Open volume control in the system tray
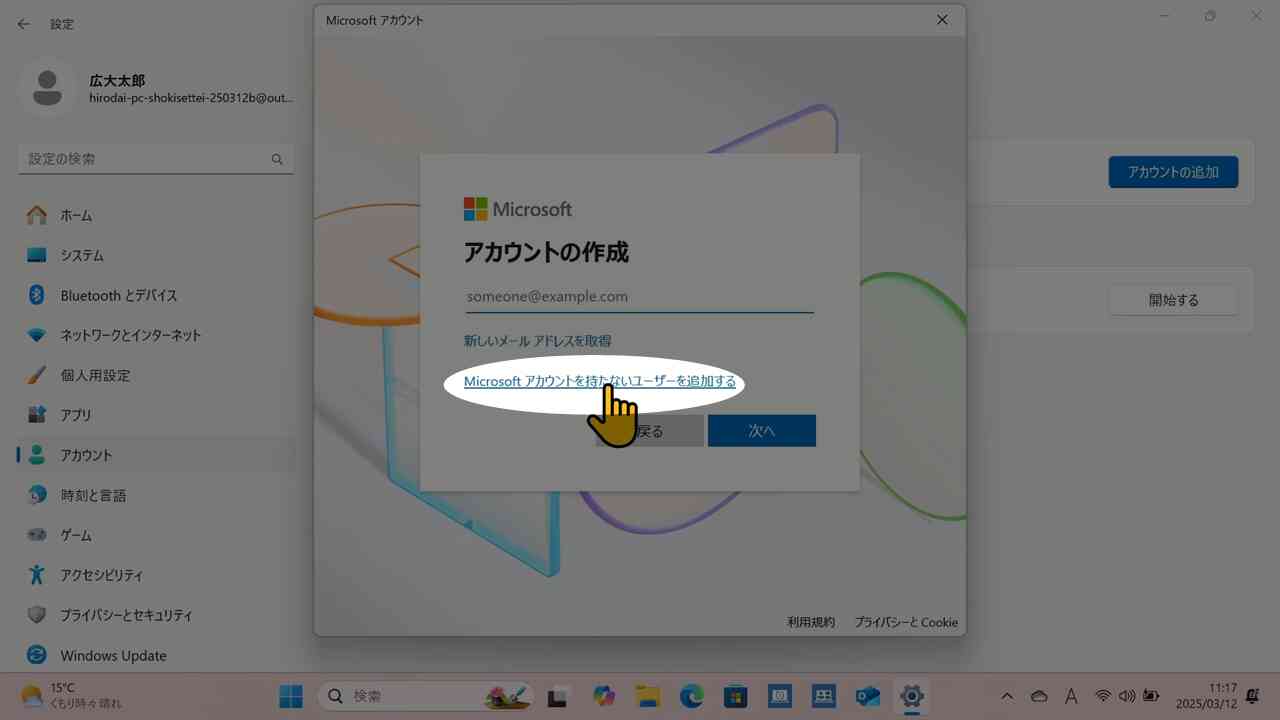1280x720 pixels. 1127,697
